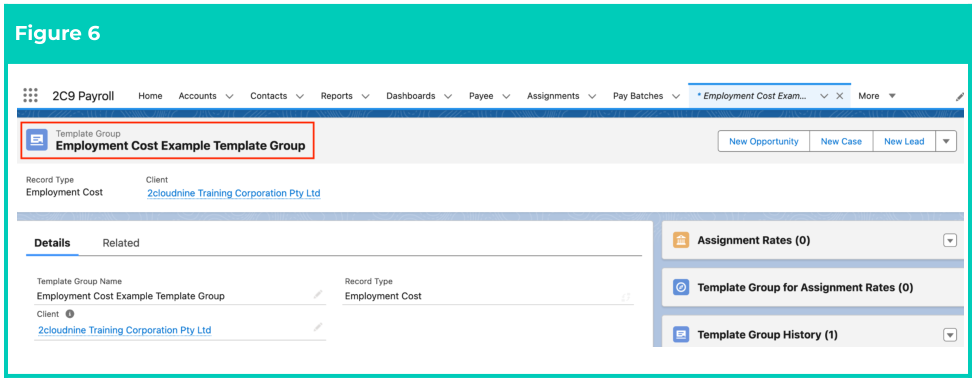Click the Template Group for Assignment Rates icon
This screenshot has height=382, width=976.
tap(681, 287)
